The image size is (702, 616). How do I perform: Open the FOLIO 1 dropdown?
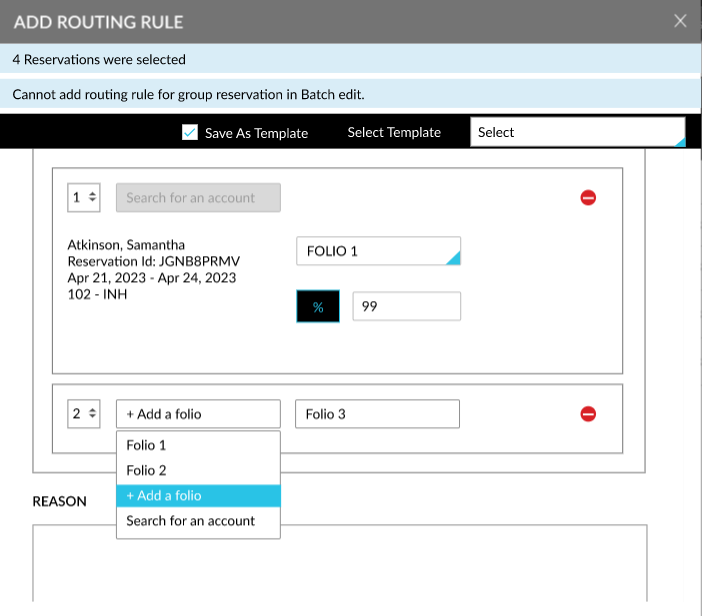tap(378, 251)
